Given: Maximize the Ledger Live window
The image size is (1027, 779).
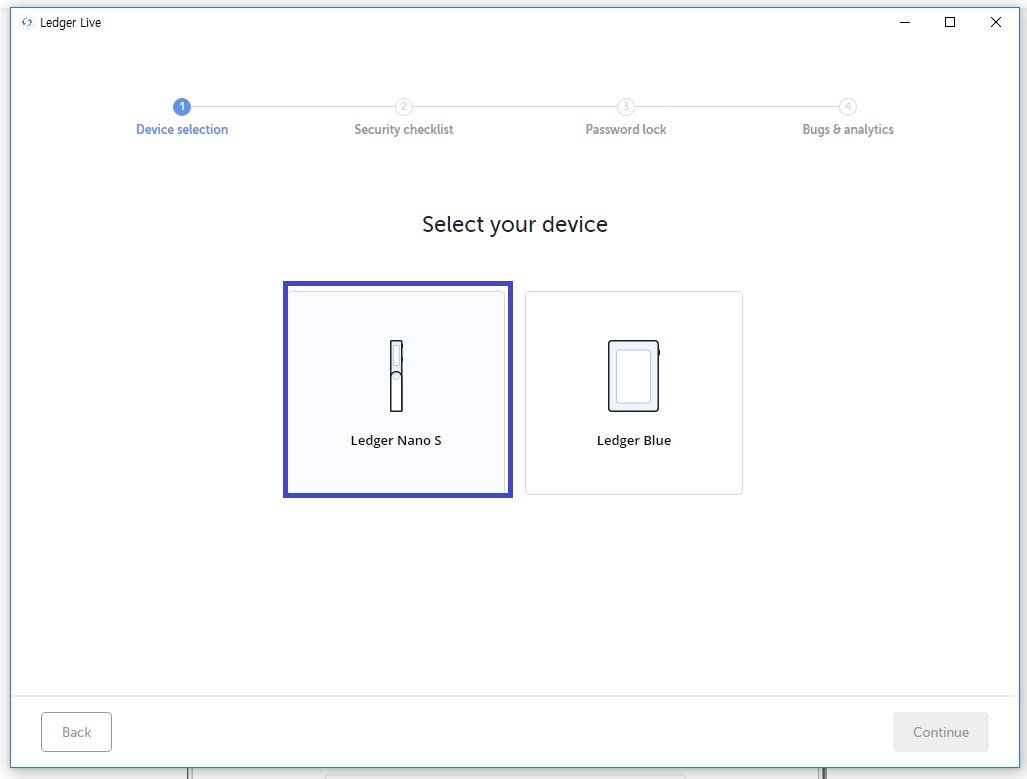Looking at the screenshot, I should pyautogui.click(x=950, y=22).
